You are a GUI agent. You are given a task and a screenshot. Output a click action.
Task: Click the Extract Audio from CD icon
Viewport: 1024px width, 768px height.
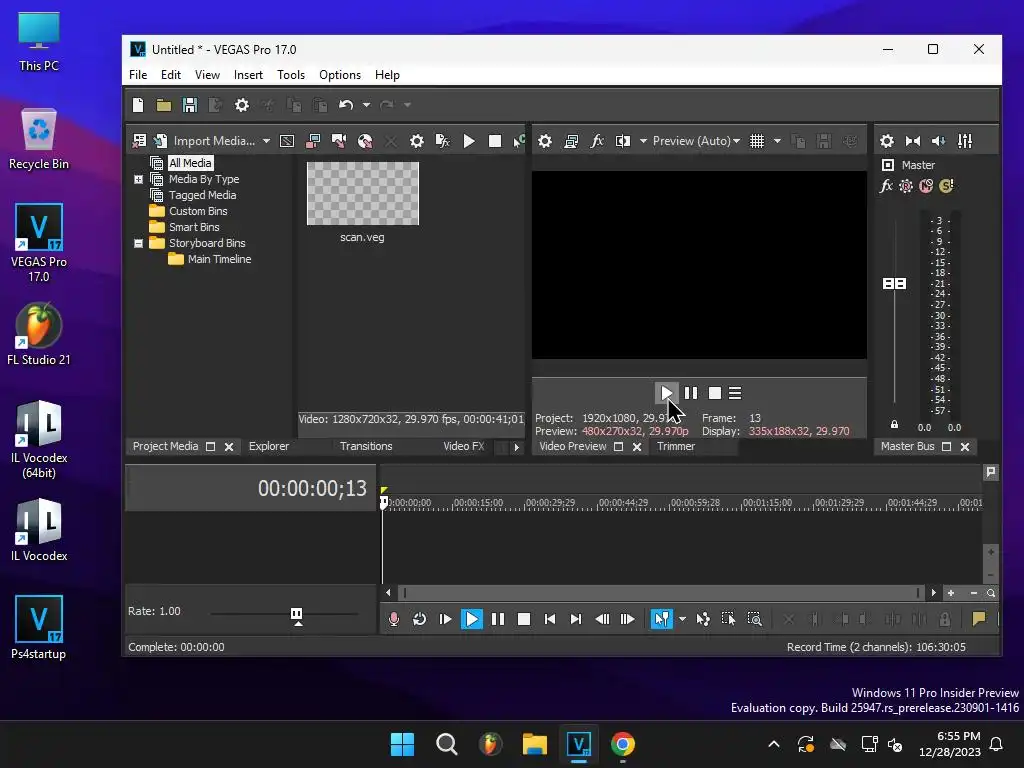click(x=365, y=141)
